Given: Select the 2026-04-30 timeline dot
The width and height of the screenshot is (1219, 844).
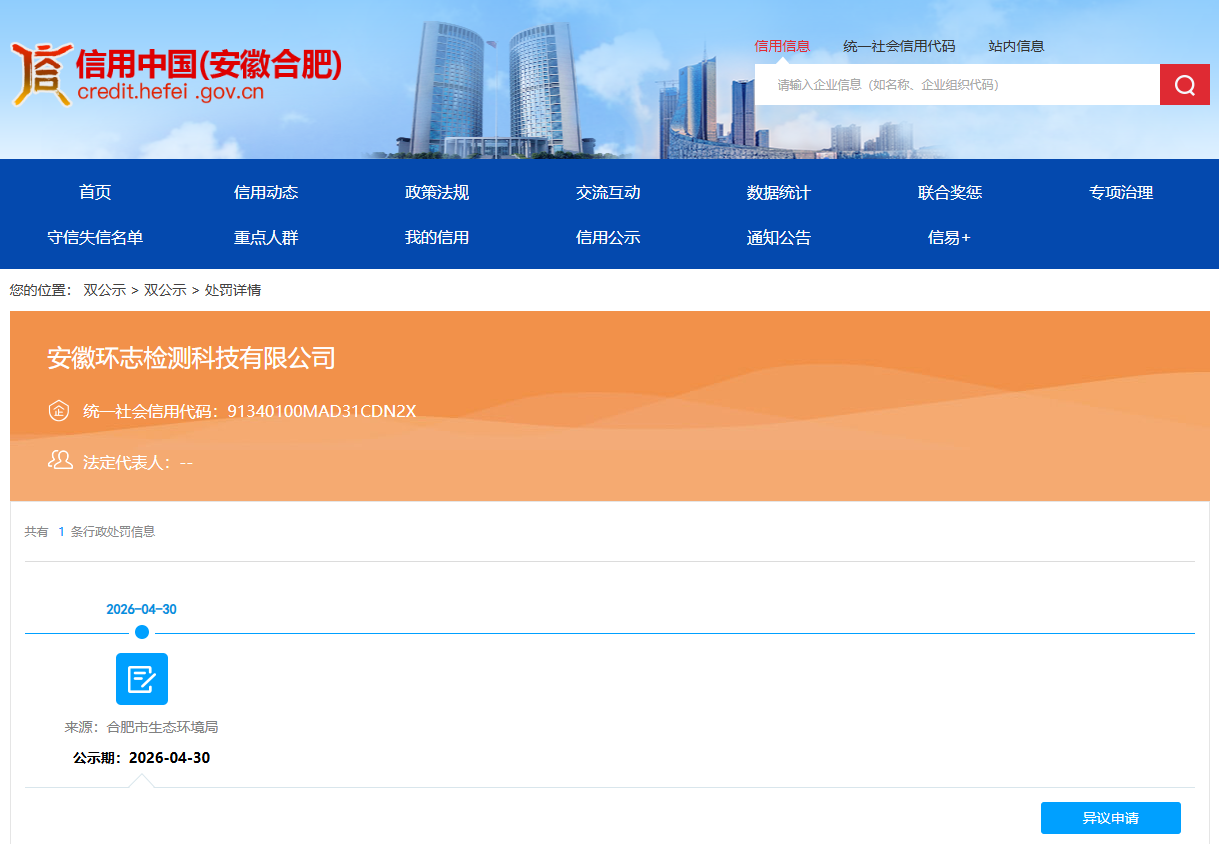Looking at the screenshot, I should [142, 632].
